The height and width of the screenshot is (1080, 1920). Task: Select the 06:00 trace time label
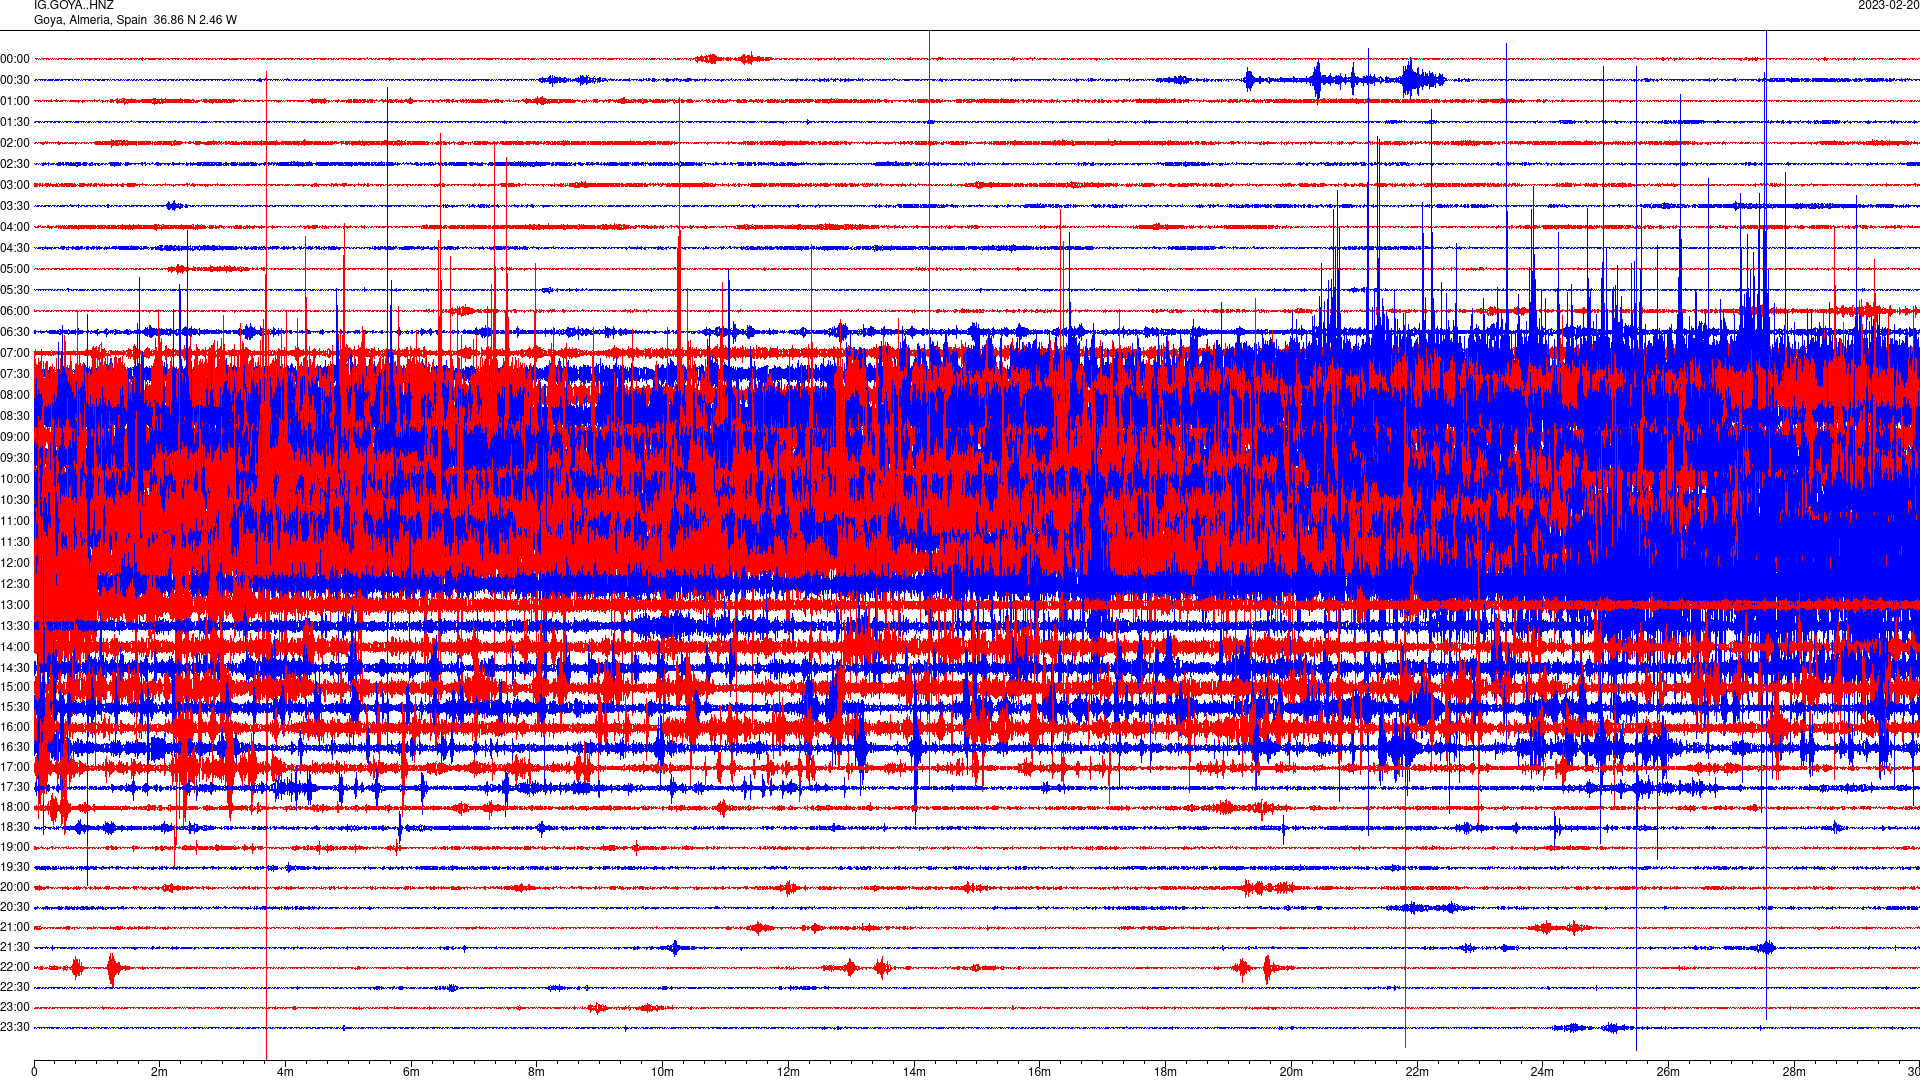point(15,311)
